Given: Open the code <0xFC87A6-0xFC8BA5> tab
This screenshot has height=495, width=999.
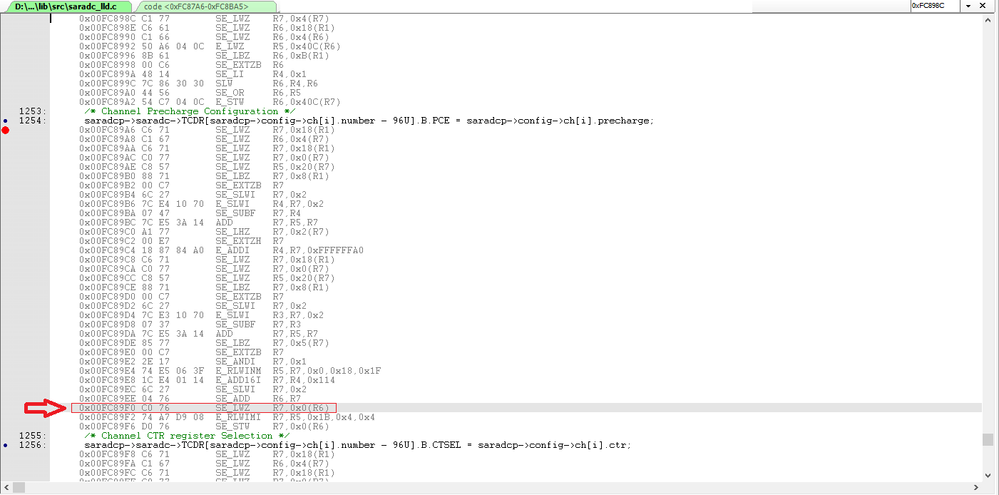Looking at the screenshot, I should point(194,6).
